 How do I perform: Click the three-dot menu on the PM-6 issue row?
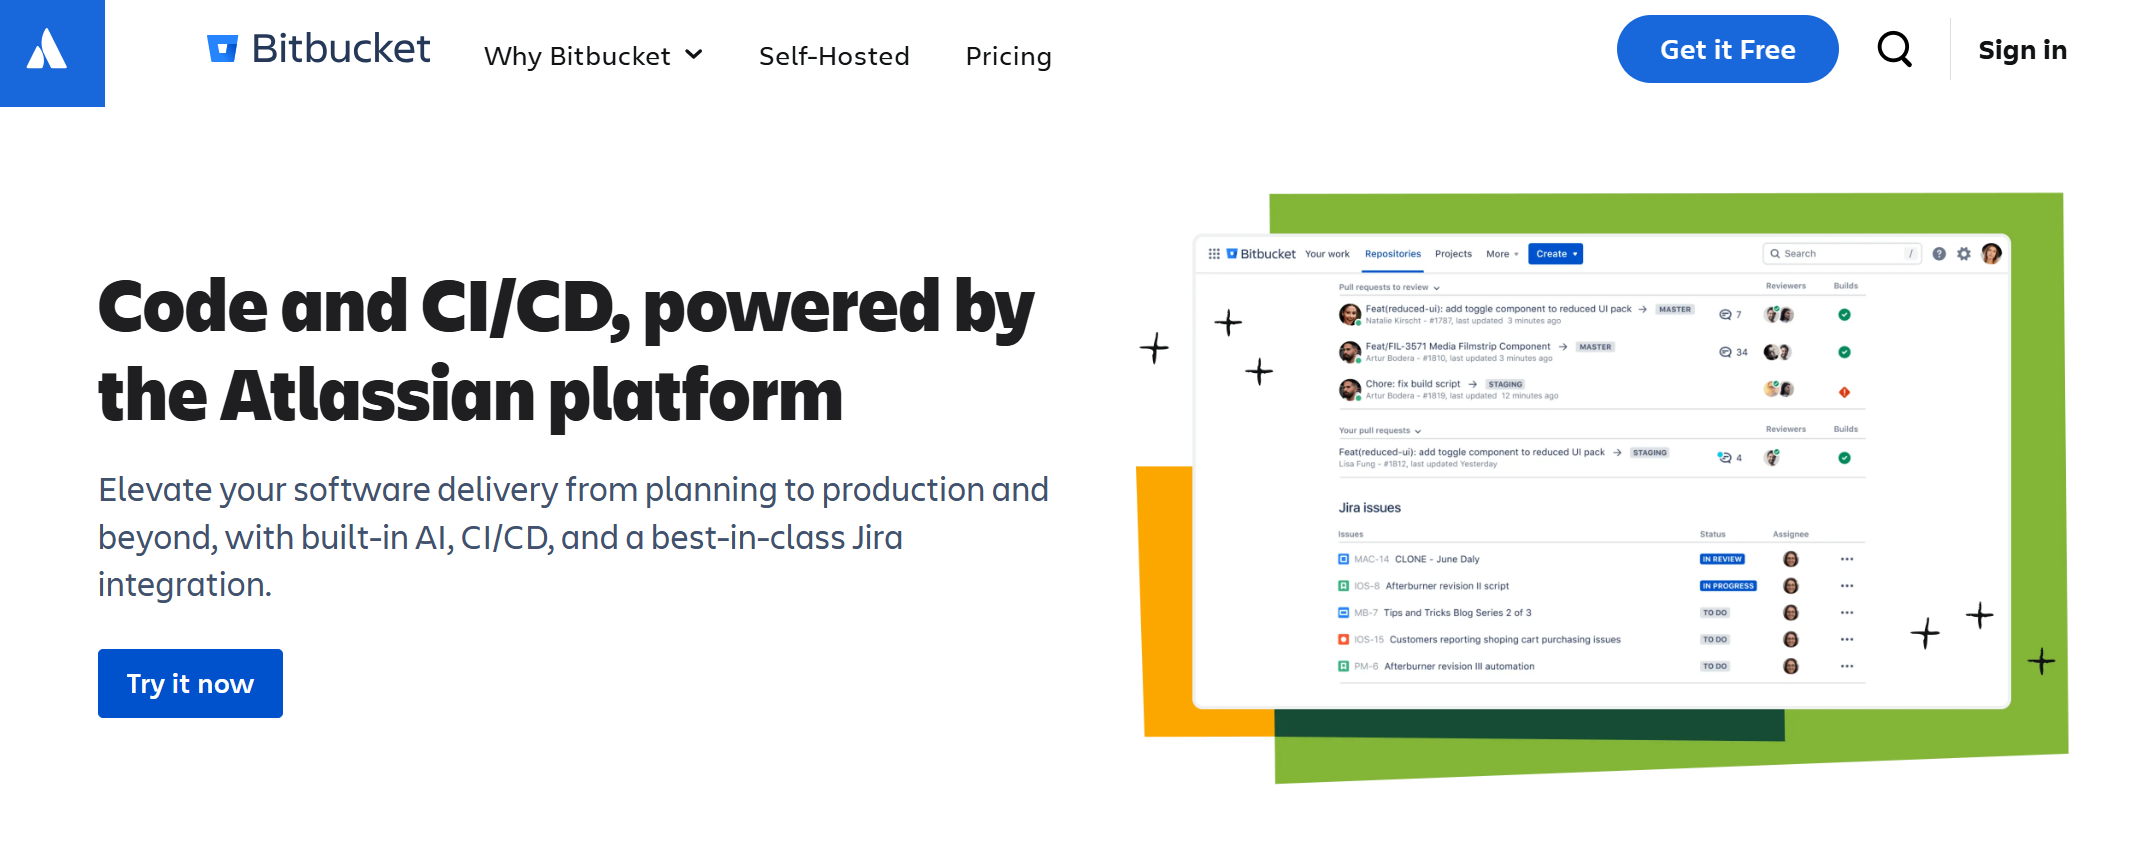pos(1846,666)
